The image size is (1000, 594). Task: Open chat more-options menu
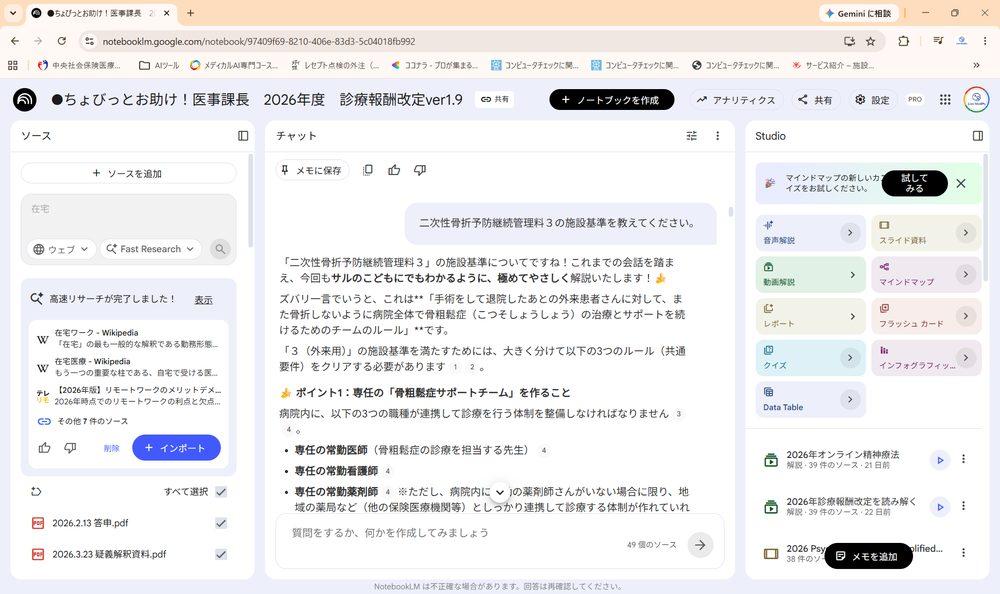717,136
